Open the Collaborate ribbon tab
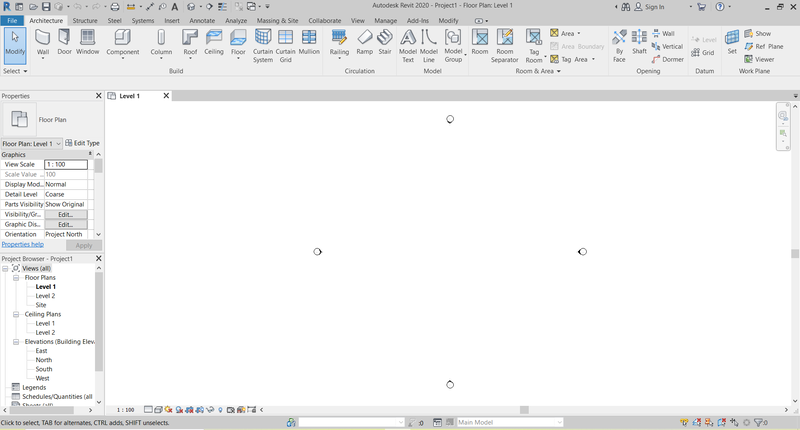Screen dimensions: 800x430 (324, 20)
